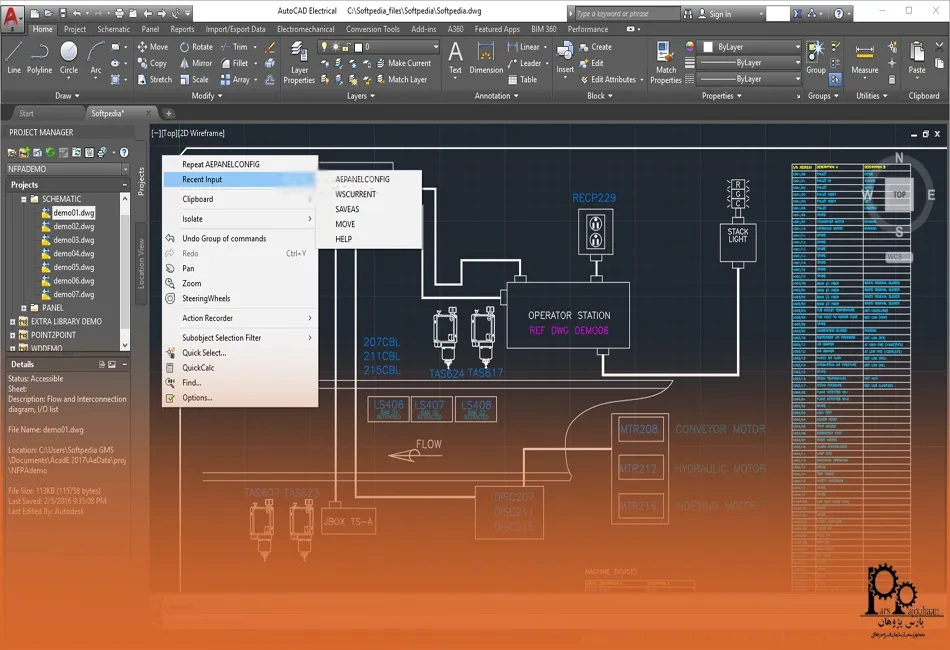This screenshot has height=650, width=950.
Task: Switch to the Schematic ribbon tab
Action: [113, 28]
